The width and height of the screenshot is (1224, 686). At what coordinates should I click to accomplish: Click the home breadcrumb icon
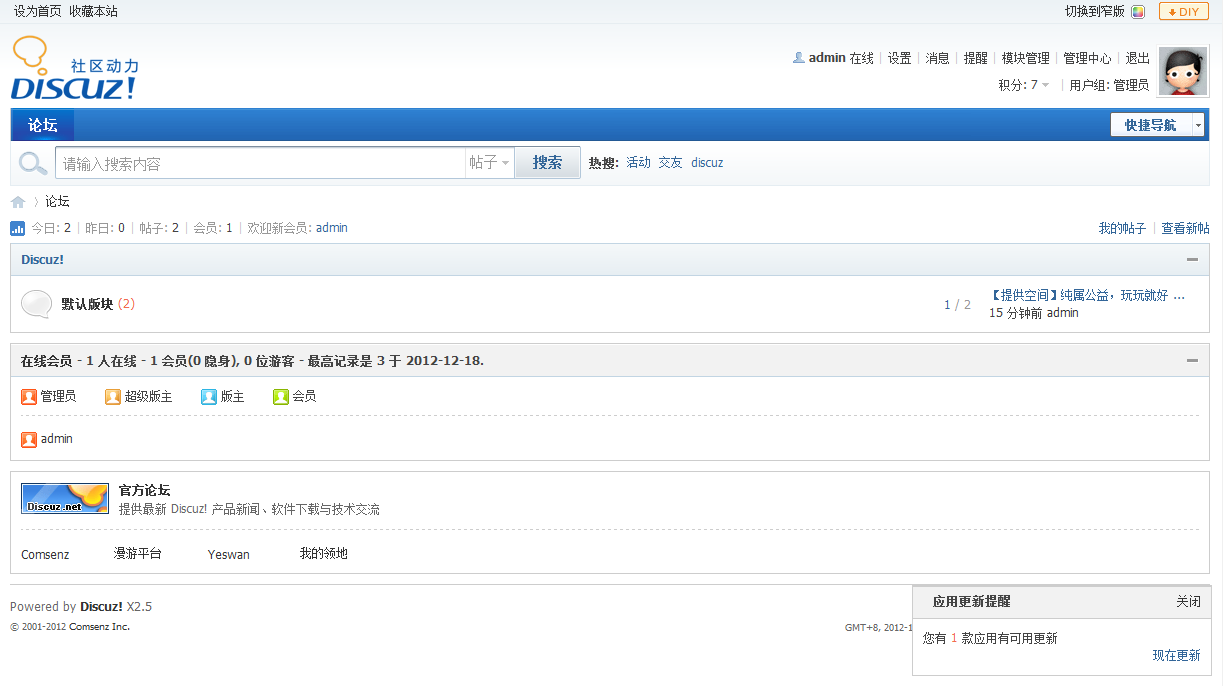coord(17,201)
